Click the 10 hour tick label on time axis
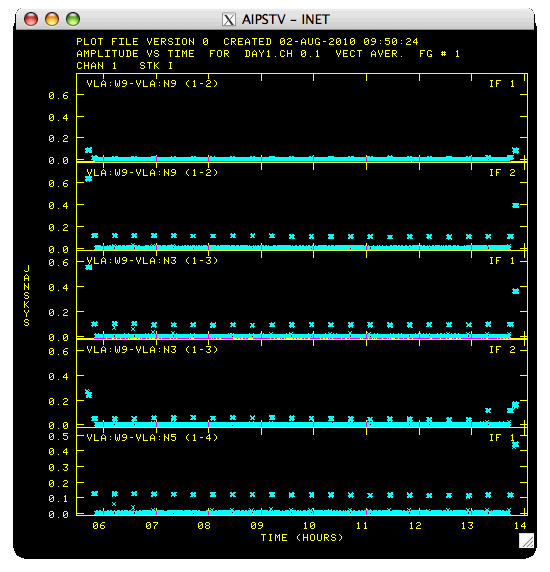Image resolution: width=550 pixels, height=572 pixels. pyautogui.click(x=309, y=526)
